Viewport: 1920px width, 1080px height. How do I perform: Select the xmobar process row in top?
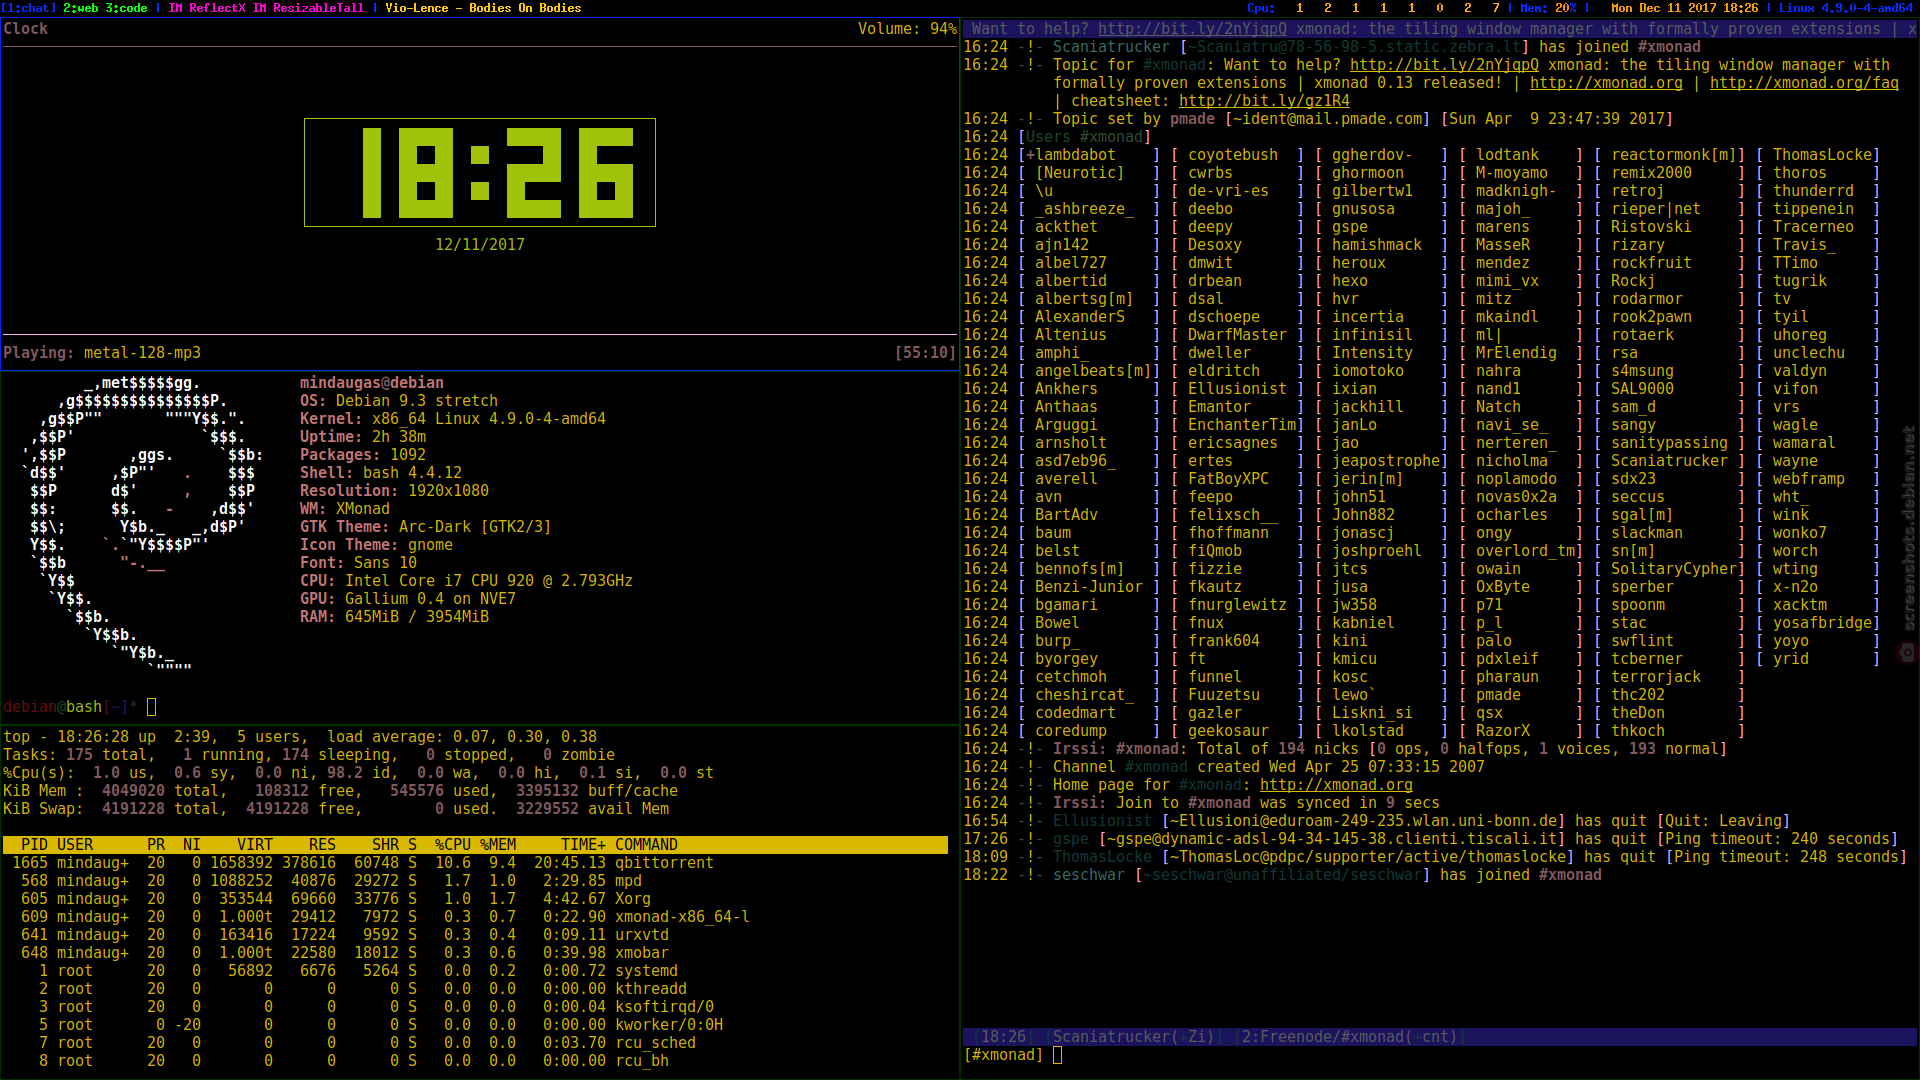coord(475,953)
